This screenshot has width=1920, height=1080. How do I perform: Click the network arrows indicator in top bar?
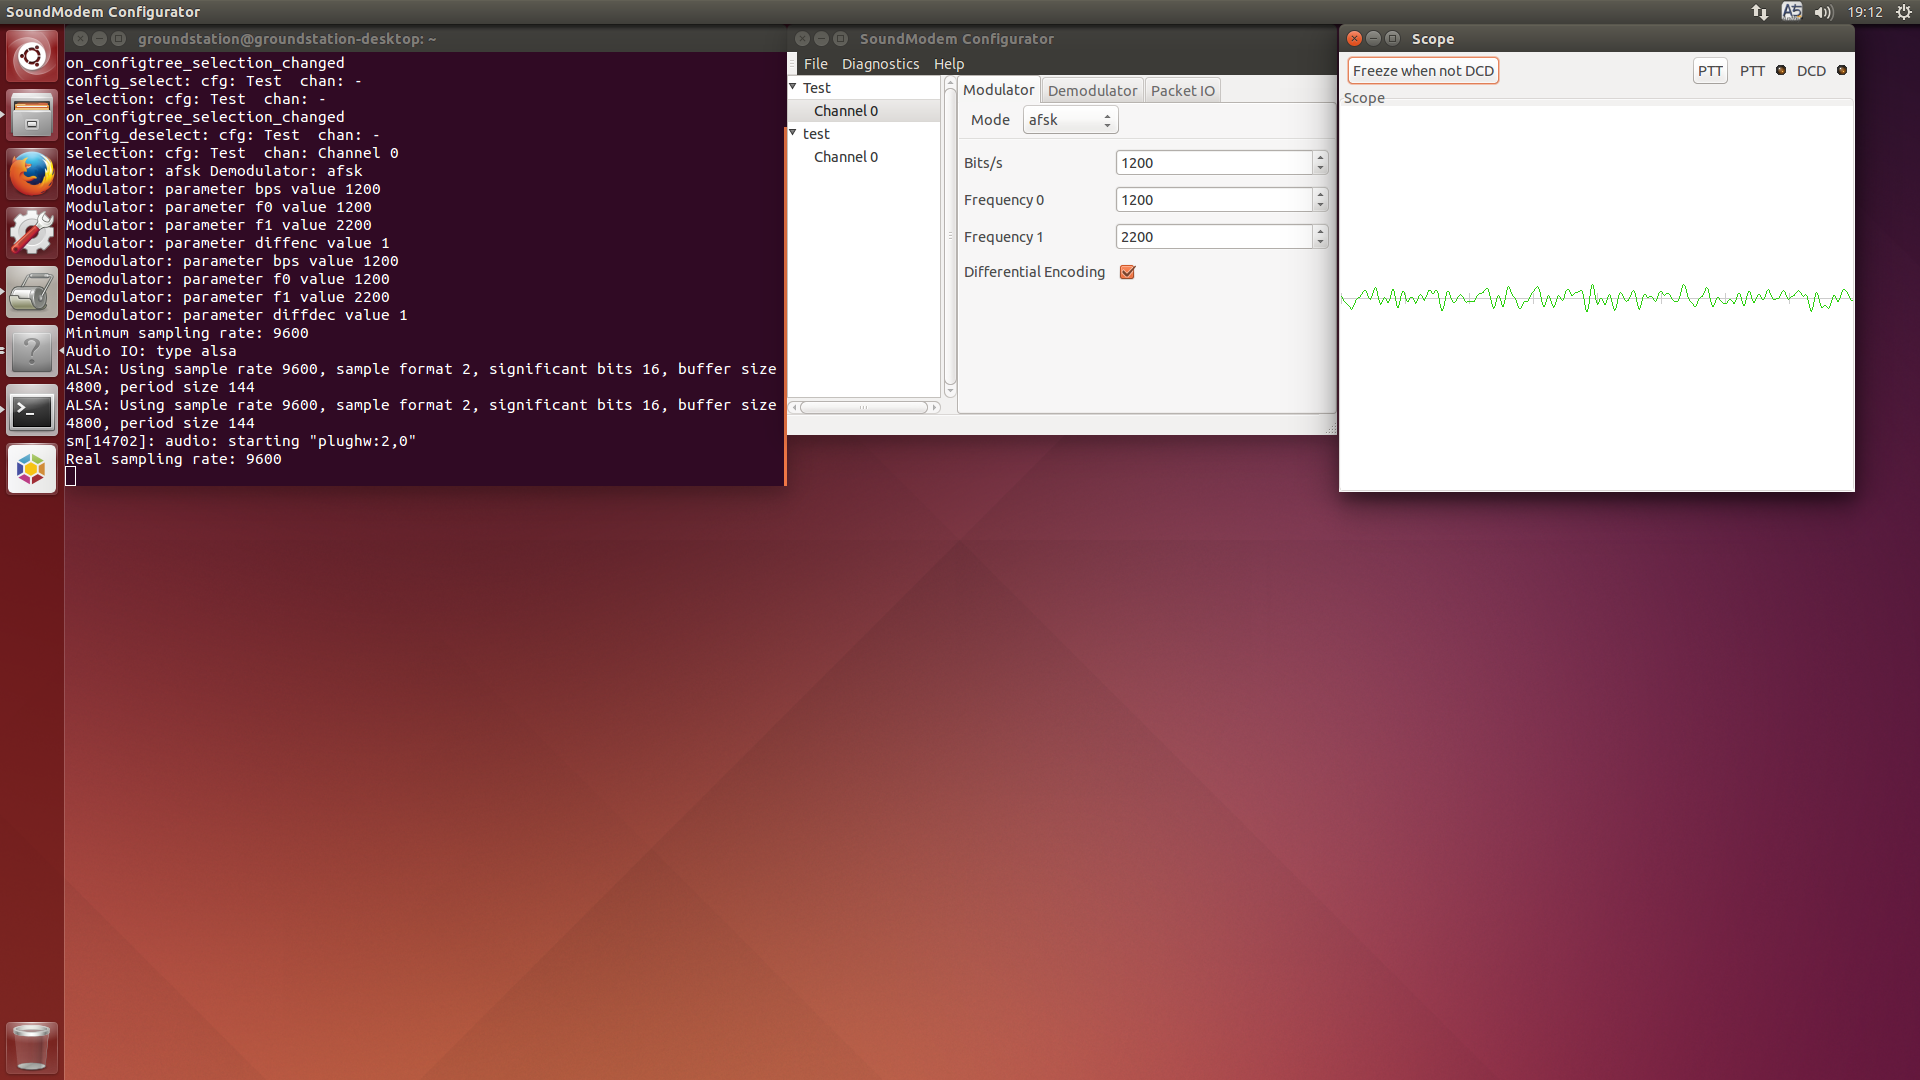coord(1760,12)
